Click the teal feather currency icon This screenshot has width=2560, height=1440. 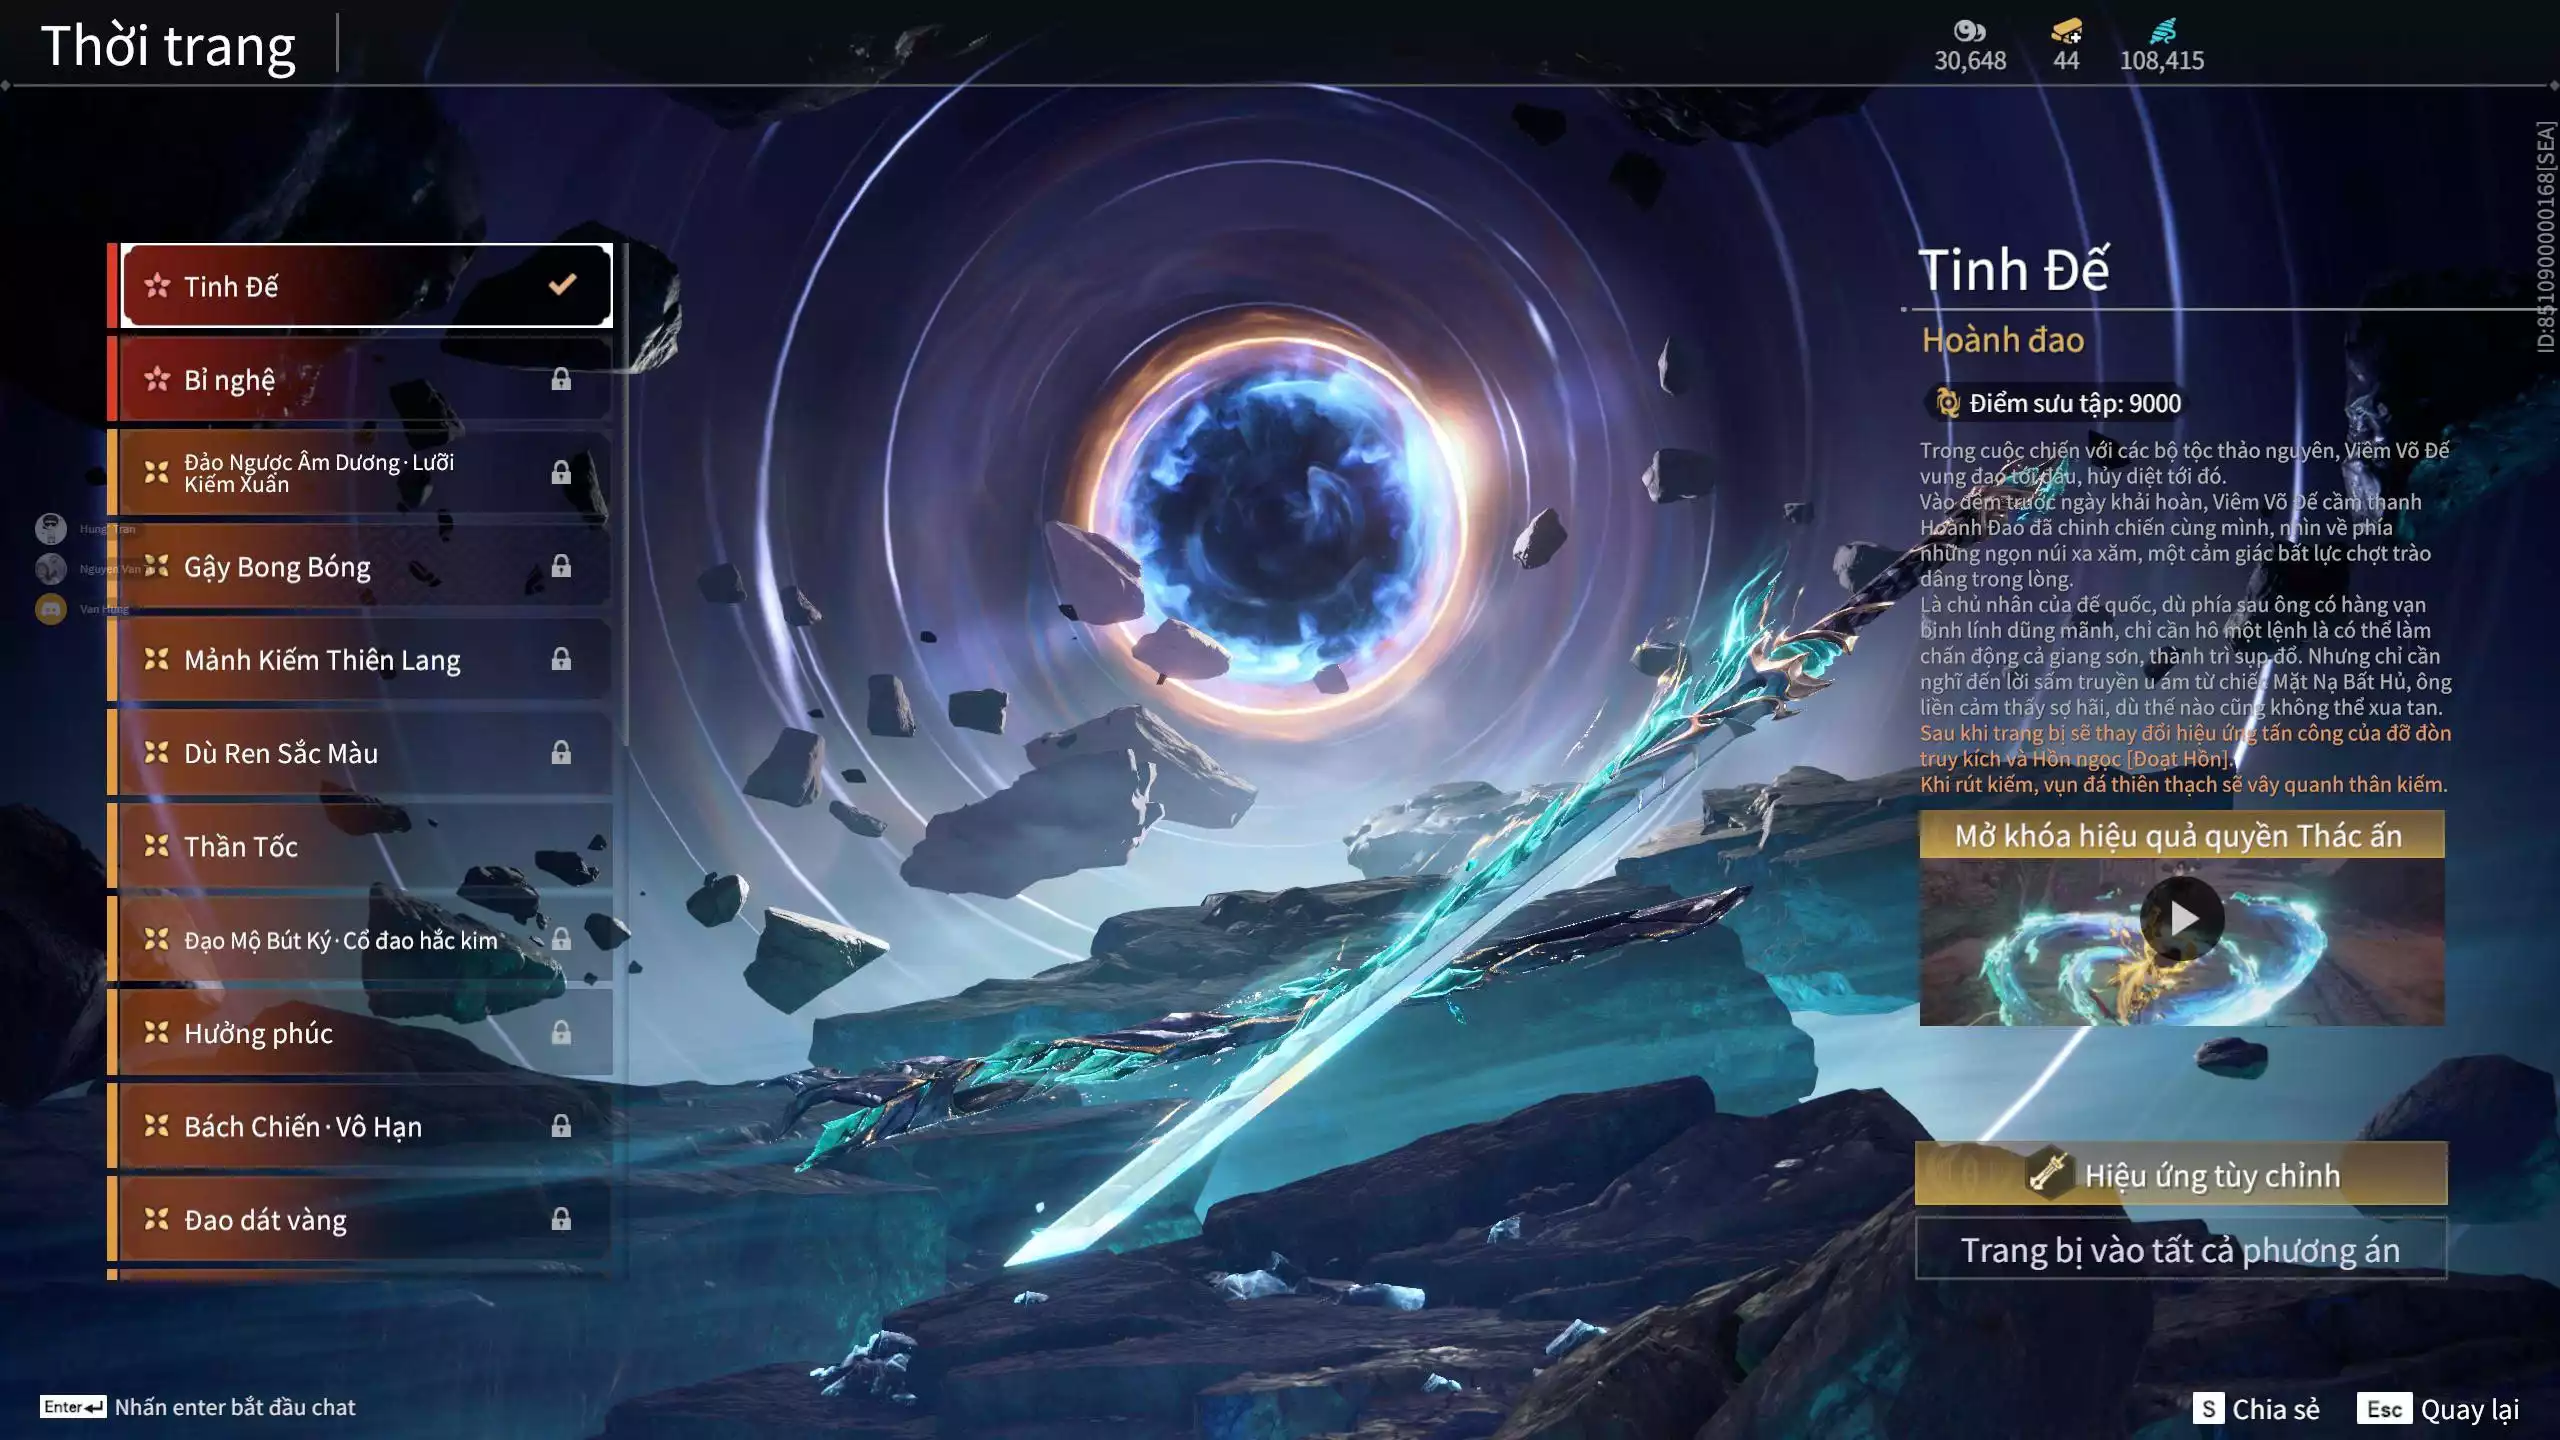click(x=2162, y=31)
